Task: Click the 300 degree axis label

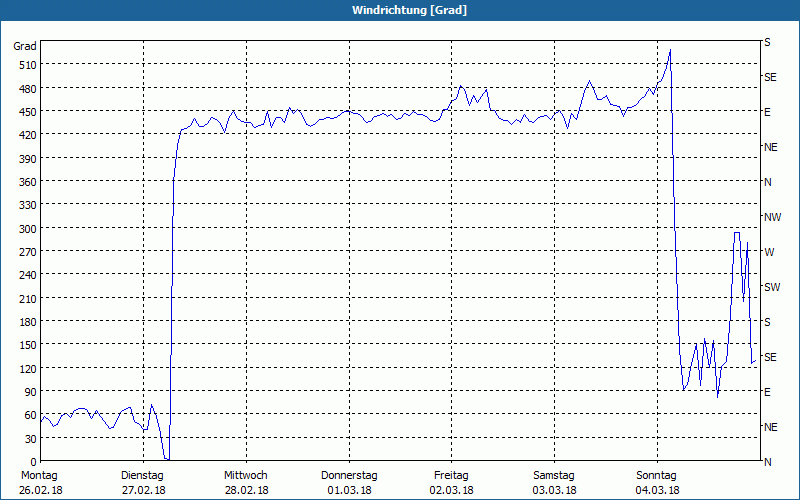Action: pos(28,229)
